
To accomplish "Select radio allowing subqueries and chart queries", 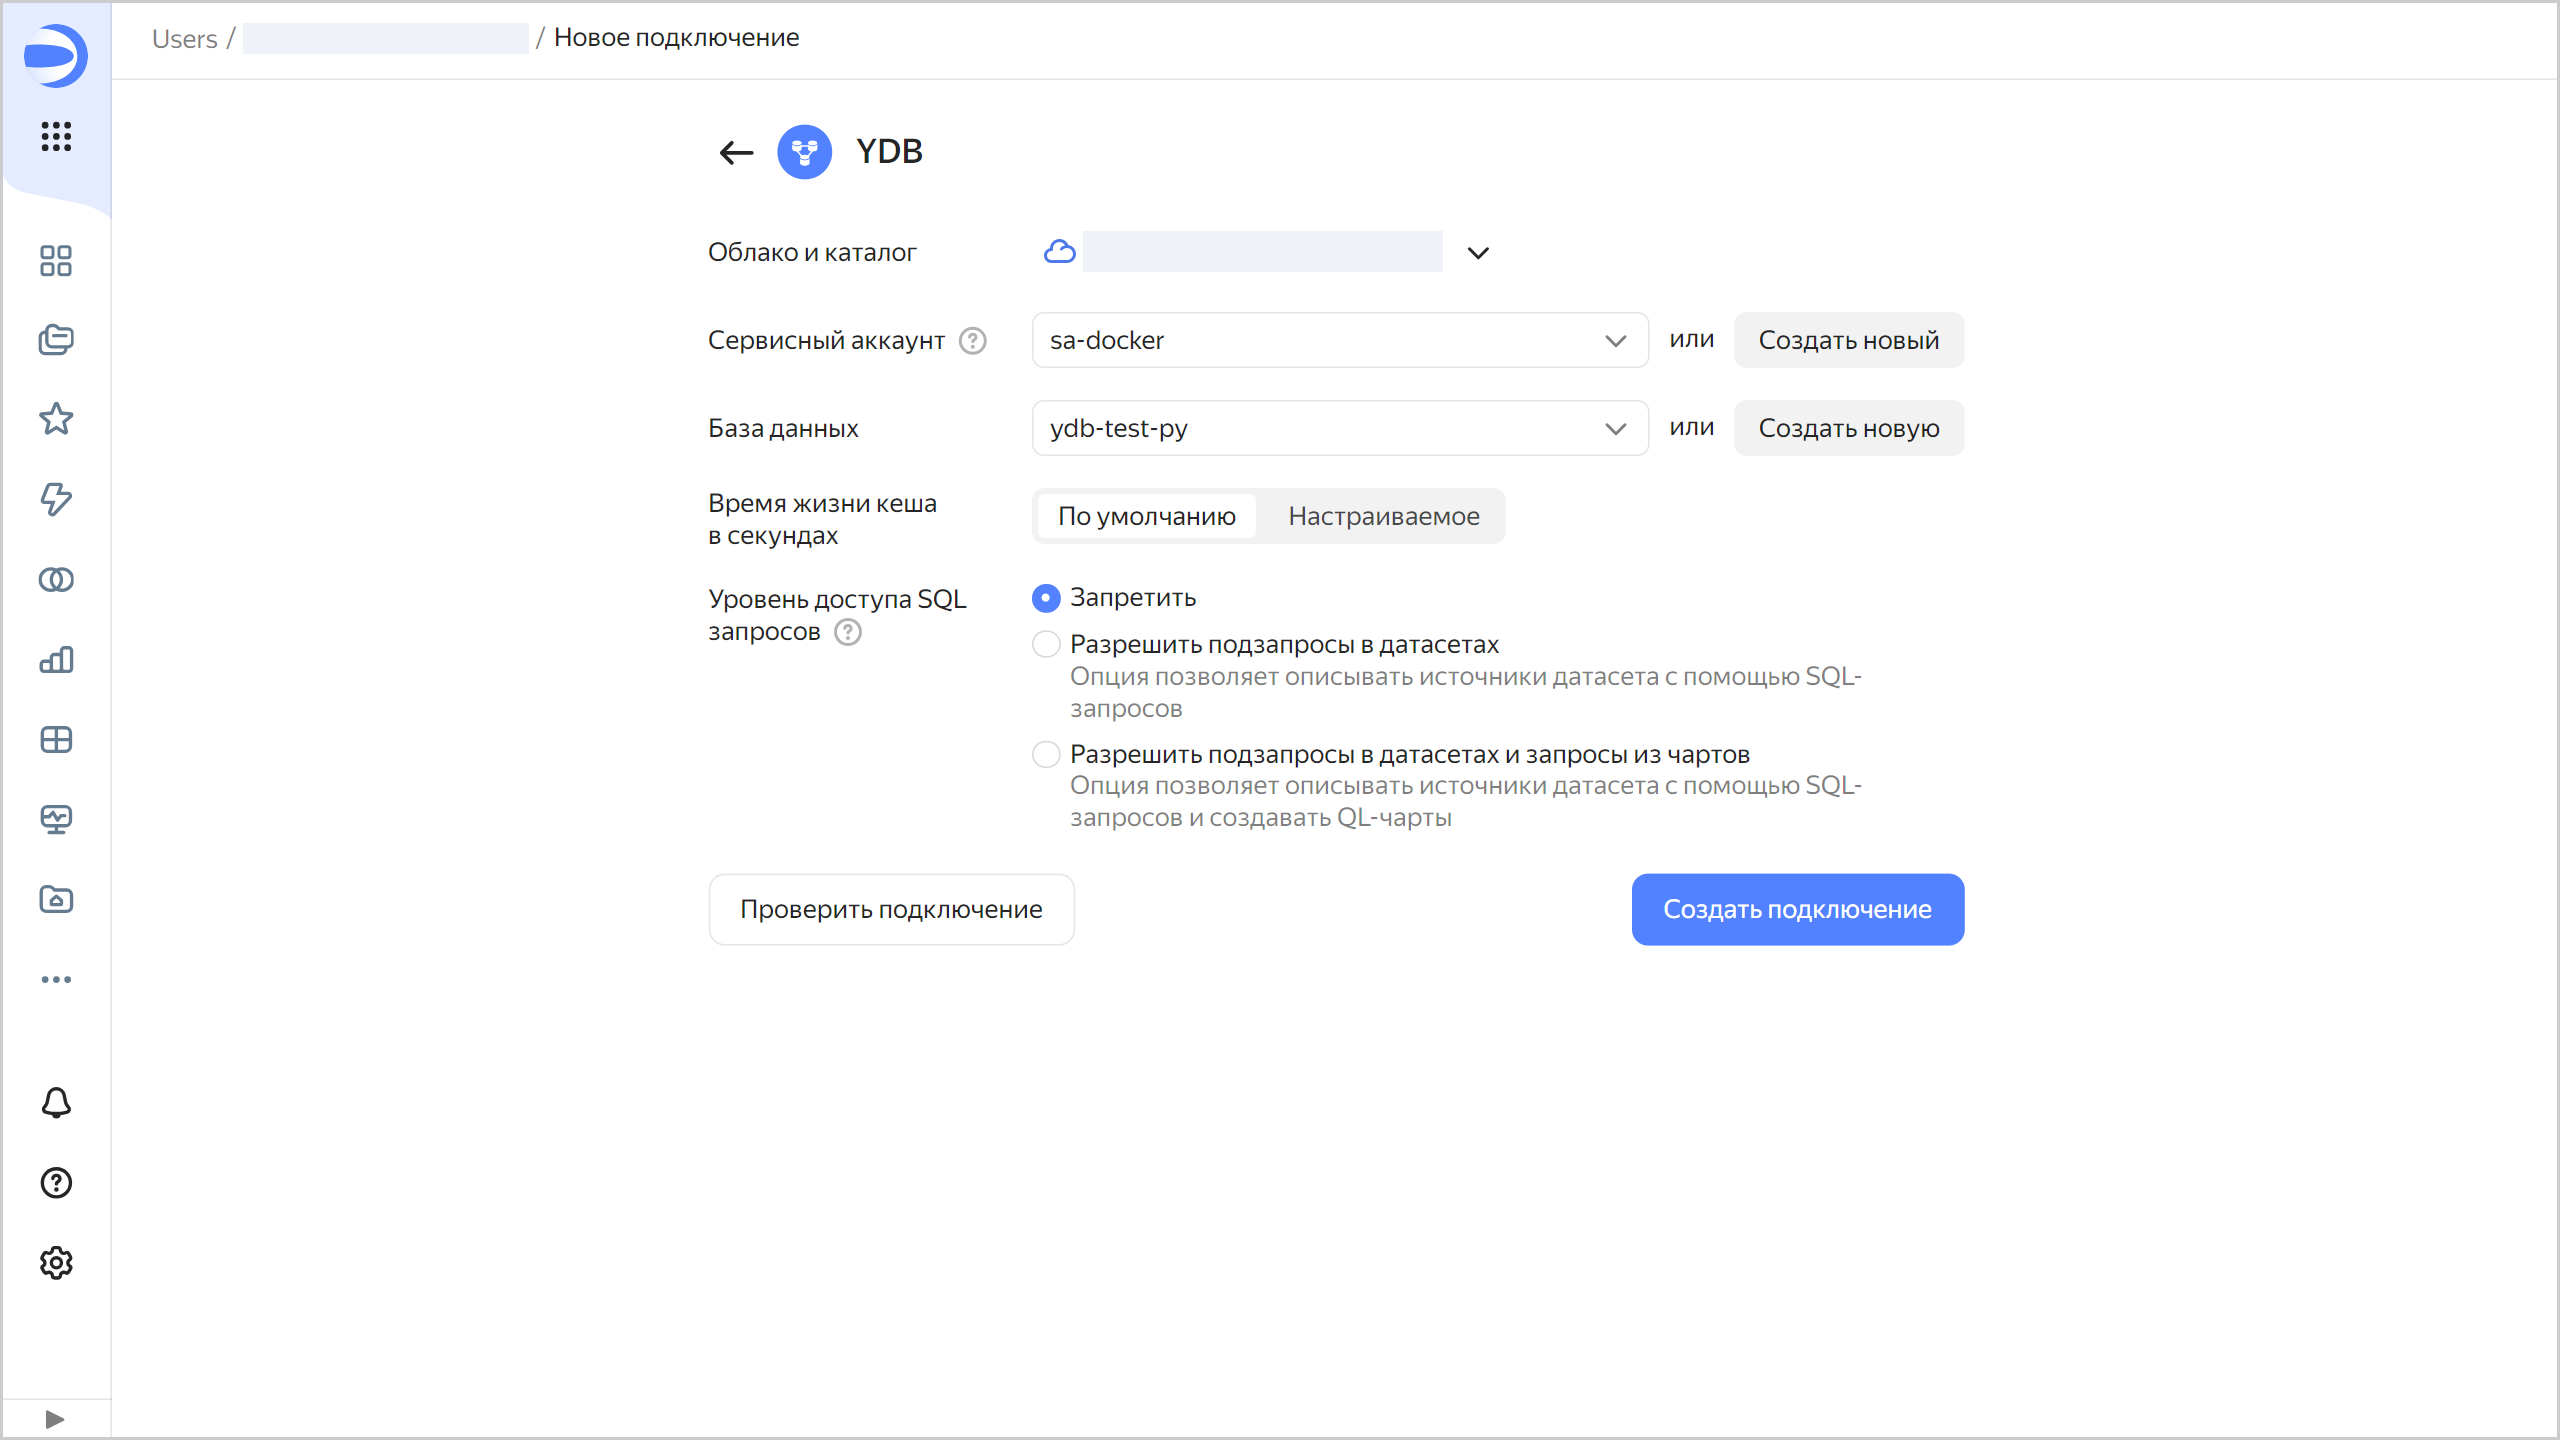I will coord(1046,755).
